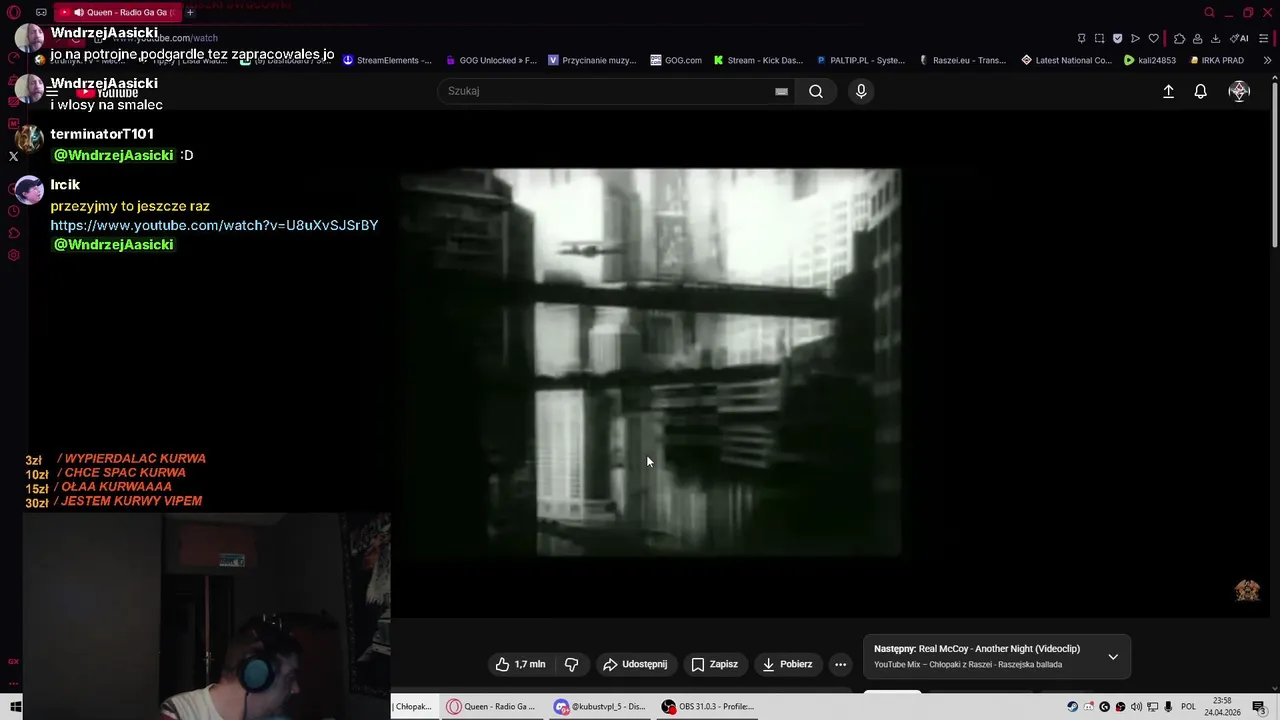
Task: Bookmark this page with the heart icon
Action: point(1153,39)
